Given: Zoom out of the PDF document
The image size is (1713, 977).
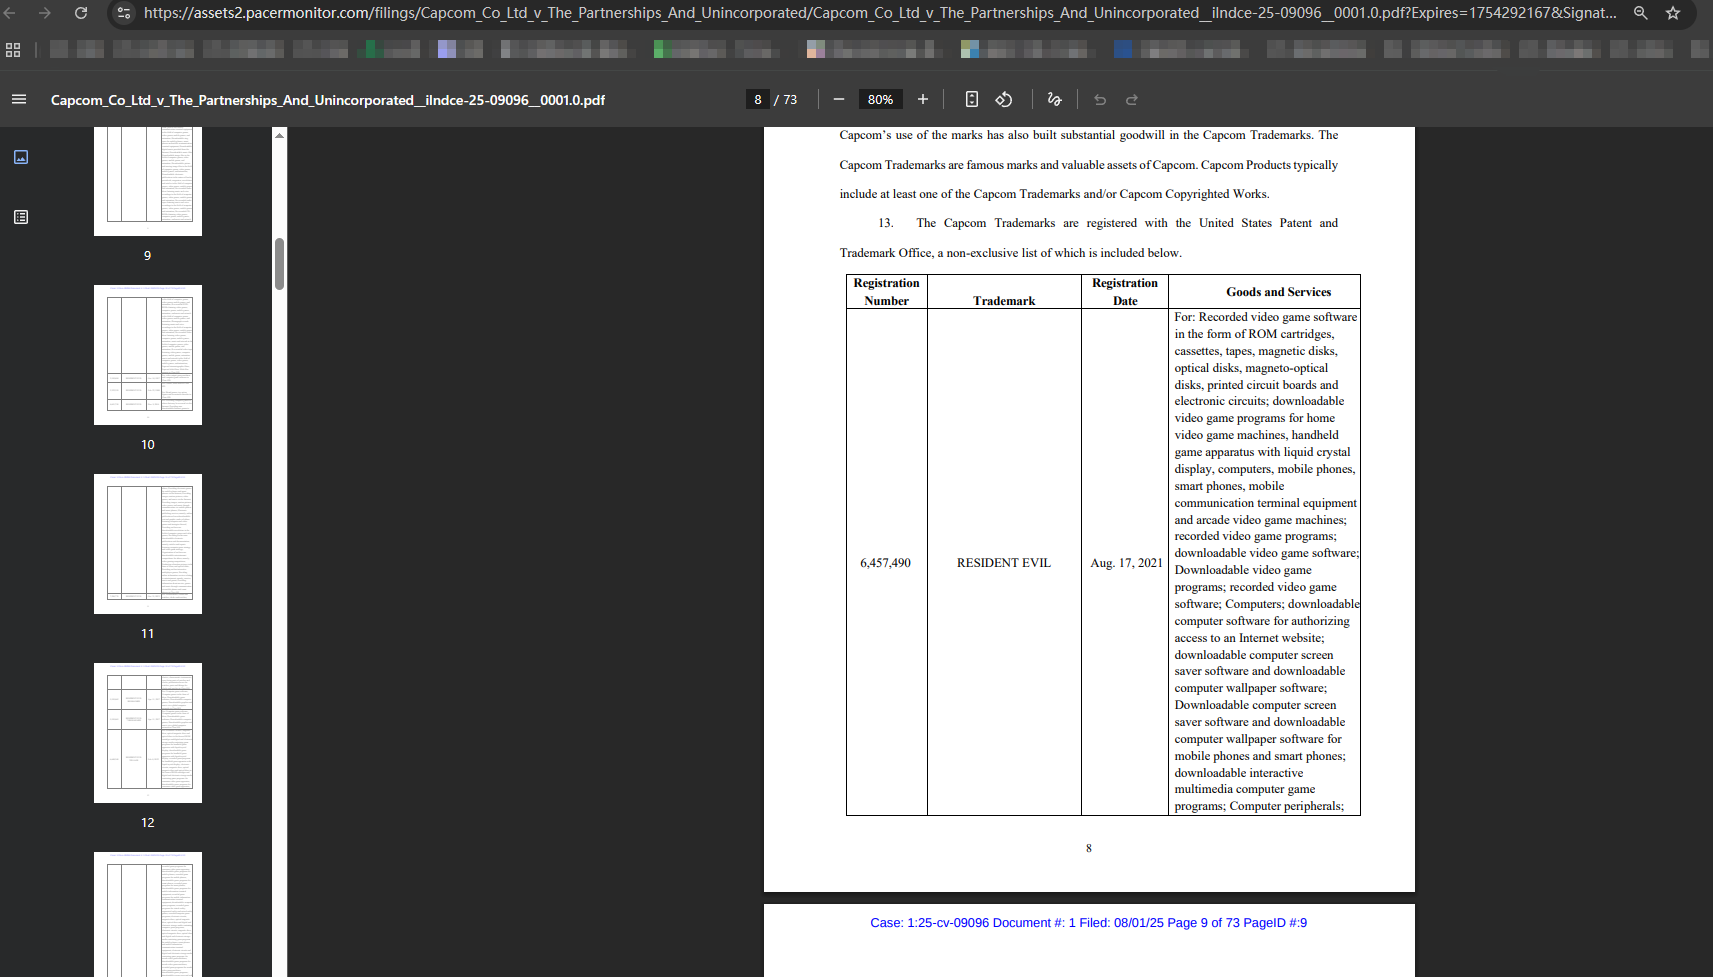Looking at the screenshot, I should point(839,99).
